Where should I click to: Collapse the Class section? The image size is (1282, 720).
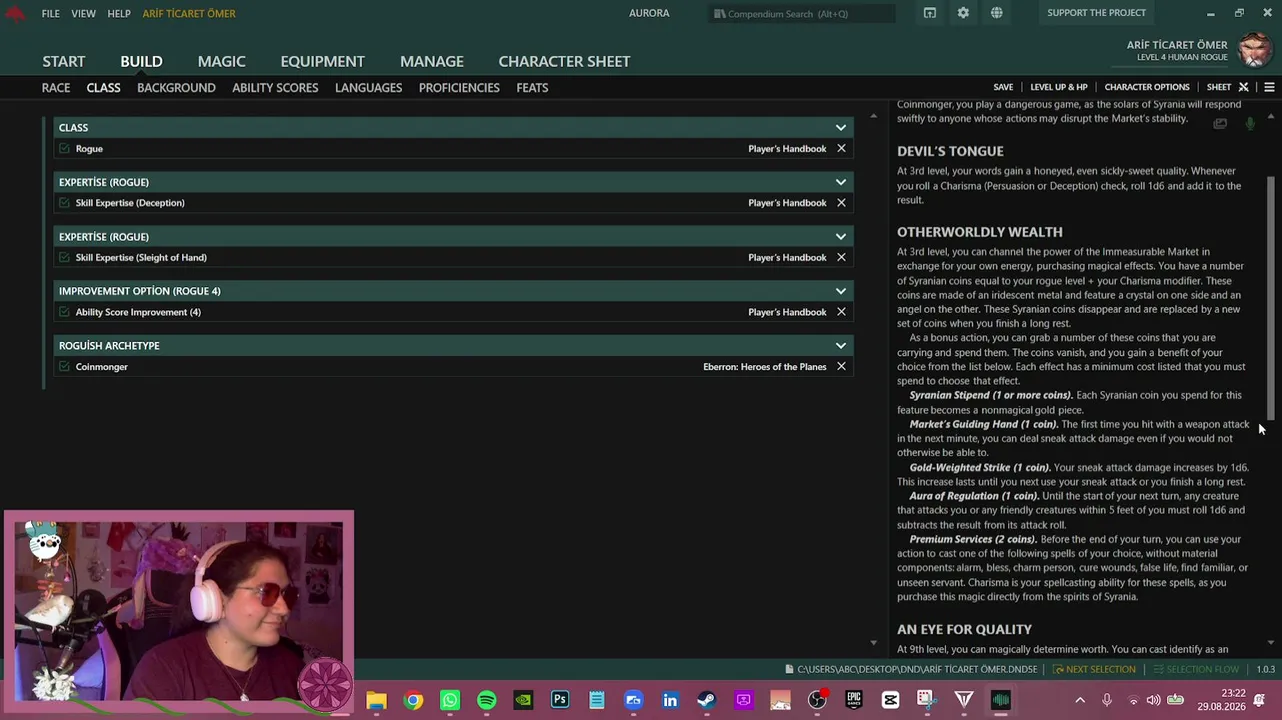tap(841, 127)
